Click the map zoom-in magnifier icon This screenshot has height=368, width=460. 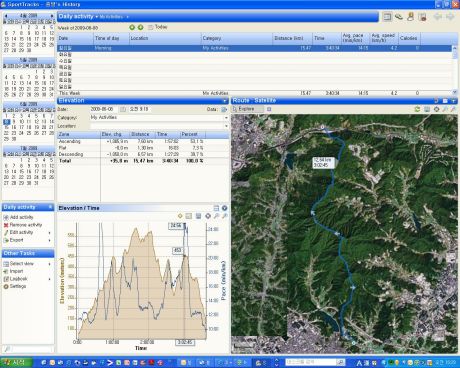coord(445,109)
